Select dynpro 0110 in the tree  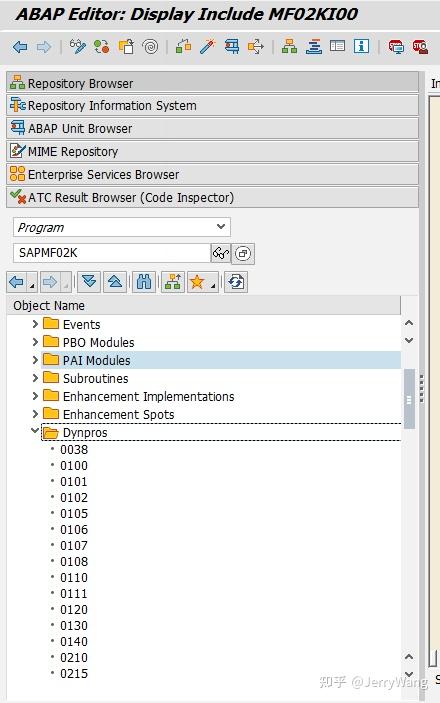pyautogui.click(x=74, y=577)
